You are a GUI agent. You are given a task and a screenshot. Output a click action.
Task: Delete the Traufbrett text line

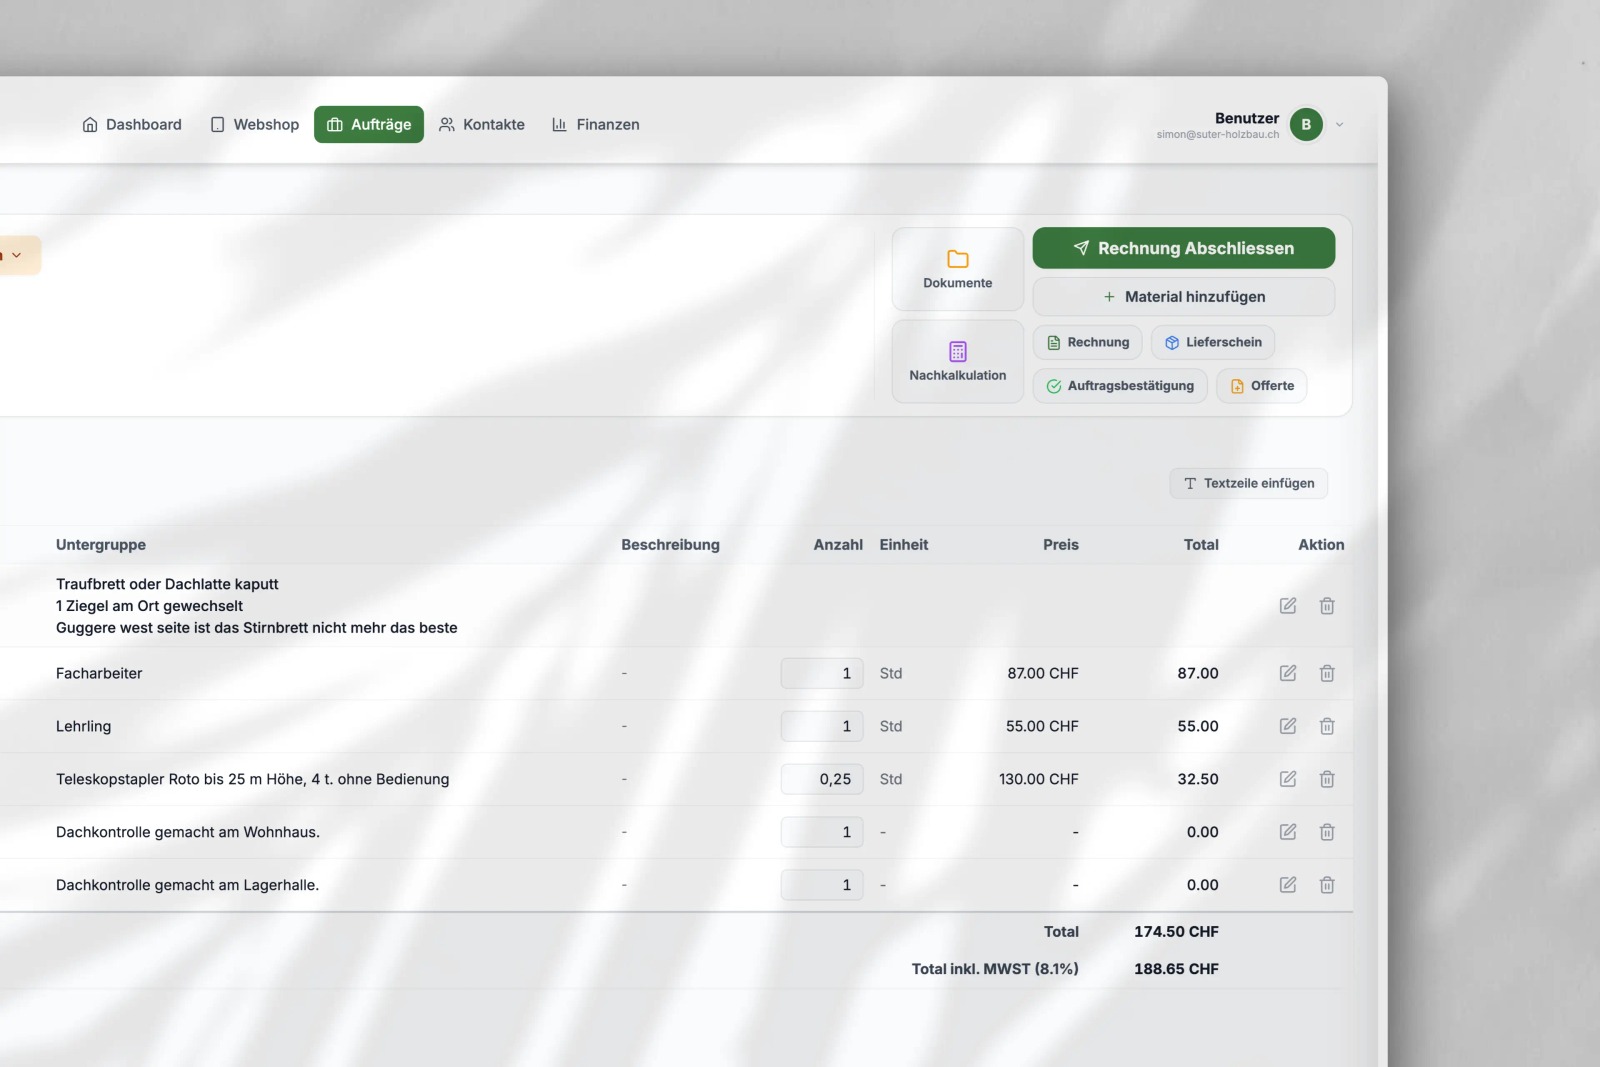pyautogui.click(x=1327, y=606)
